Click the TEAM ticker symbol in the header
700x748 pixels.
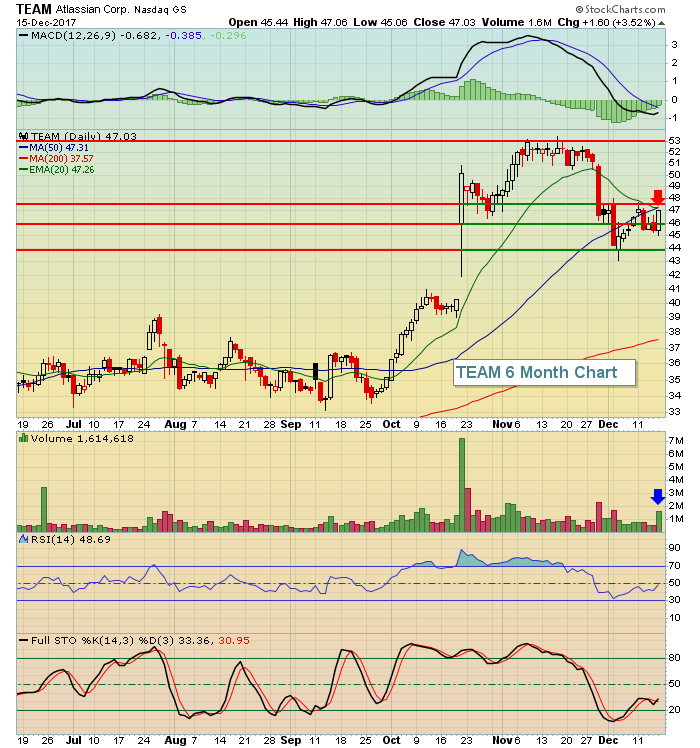tap(33, 9)
